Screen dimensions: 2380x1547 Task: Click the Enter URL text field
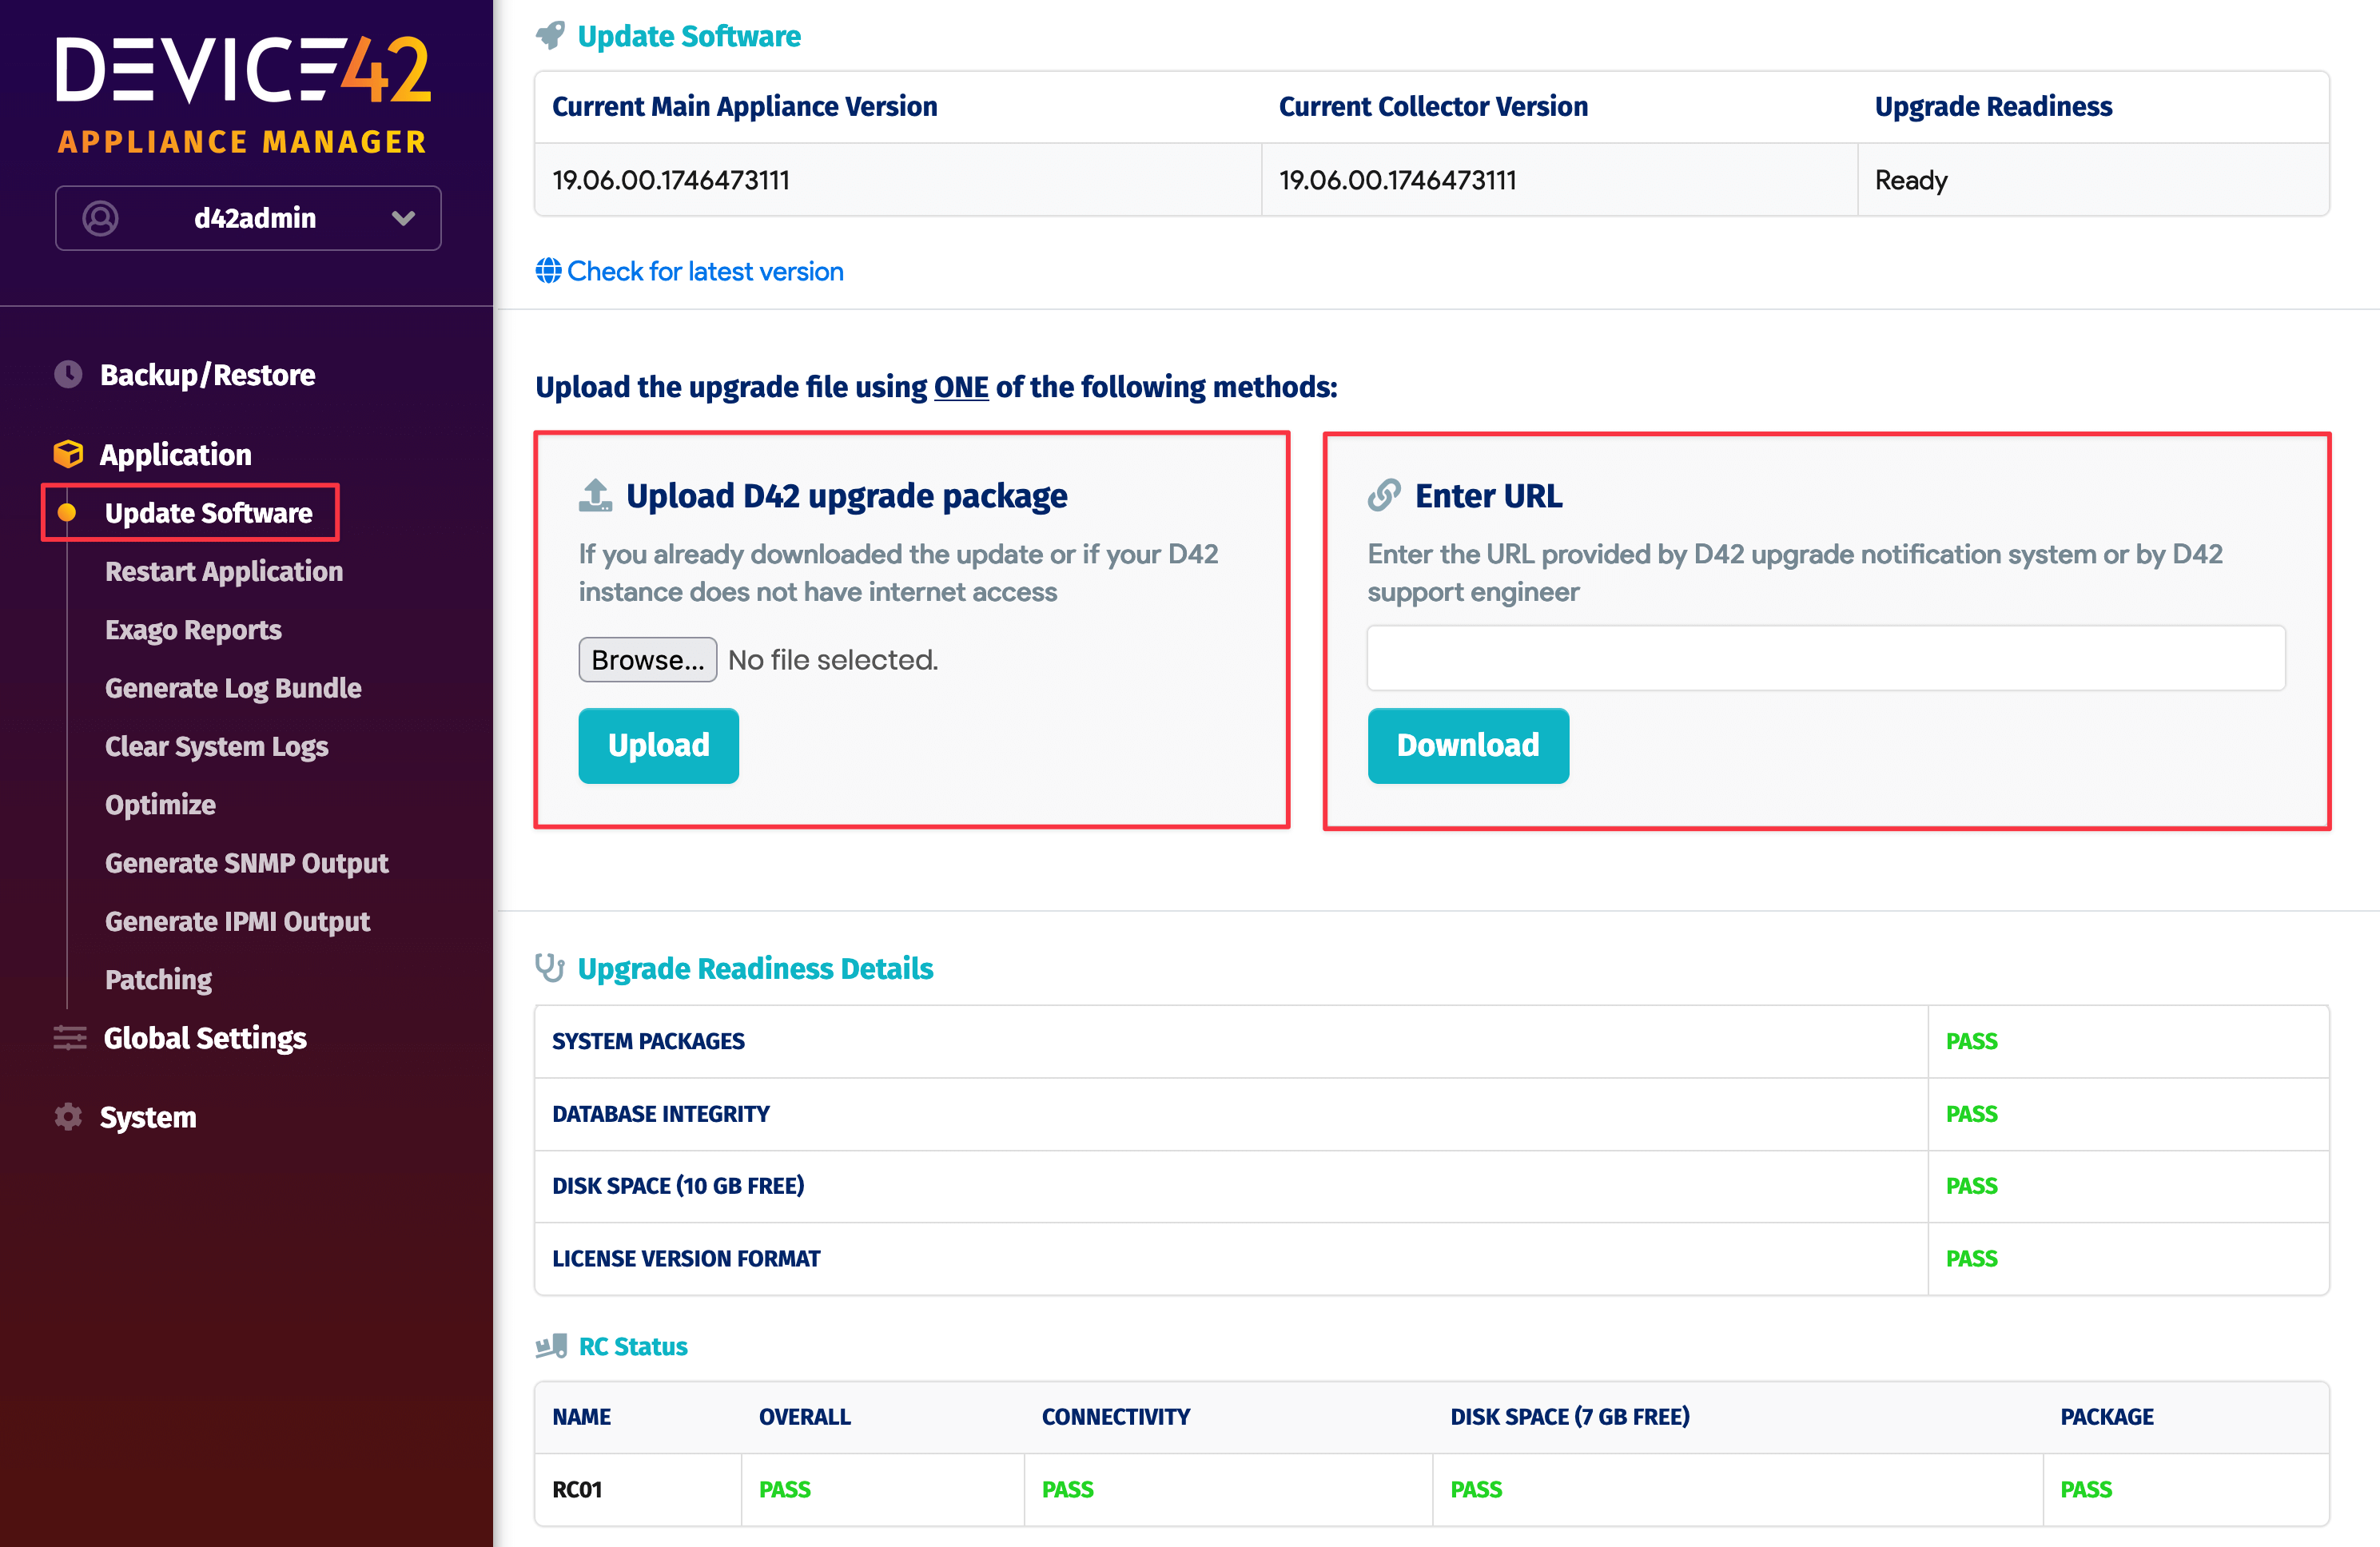[1825, 658]
